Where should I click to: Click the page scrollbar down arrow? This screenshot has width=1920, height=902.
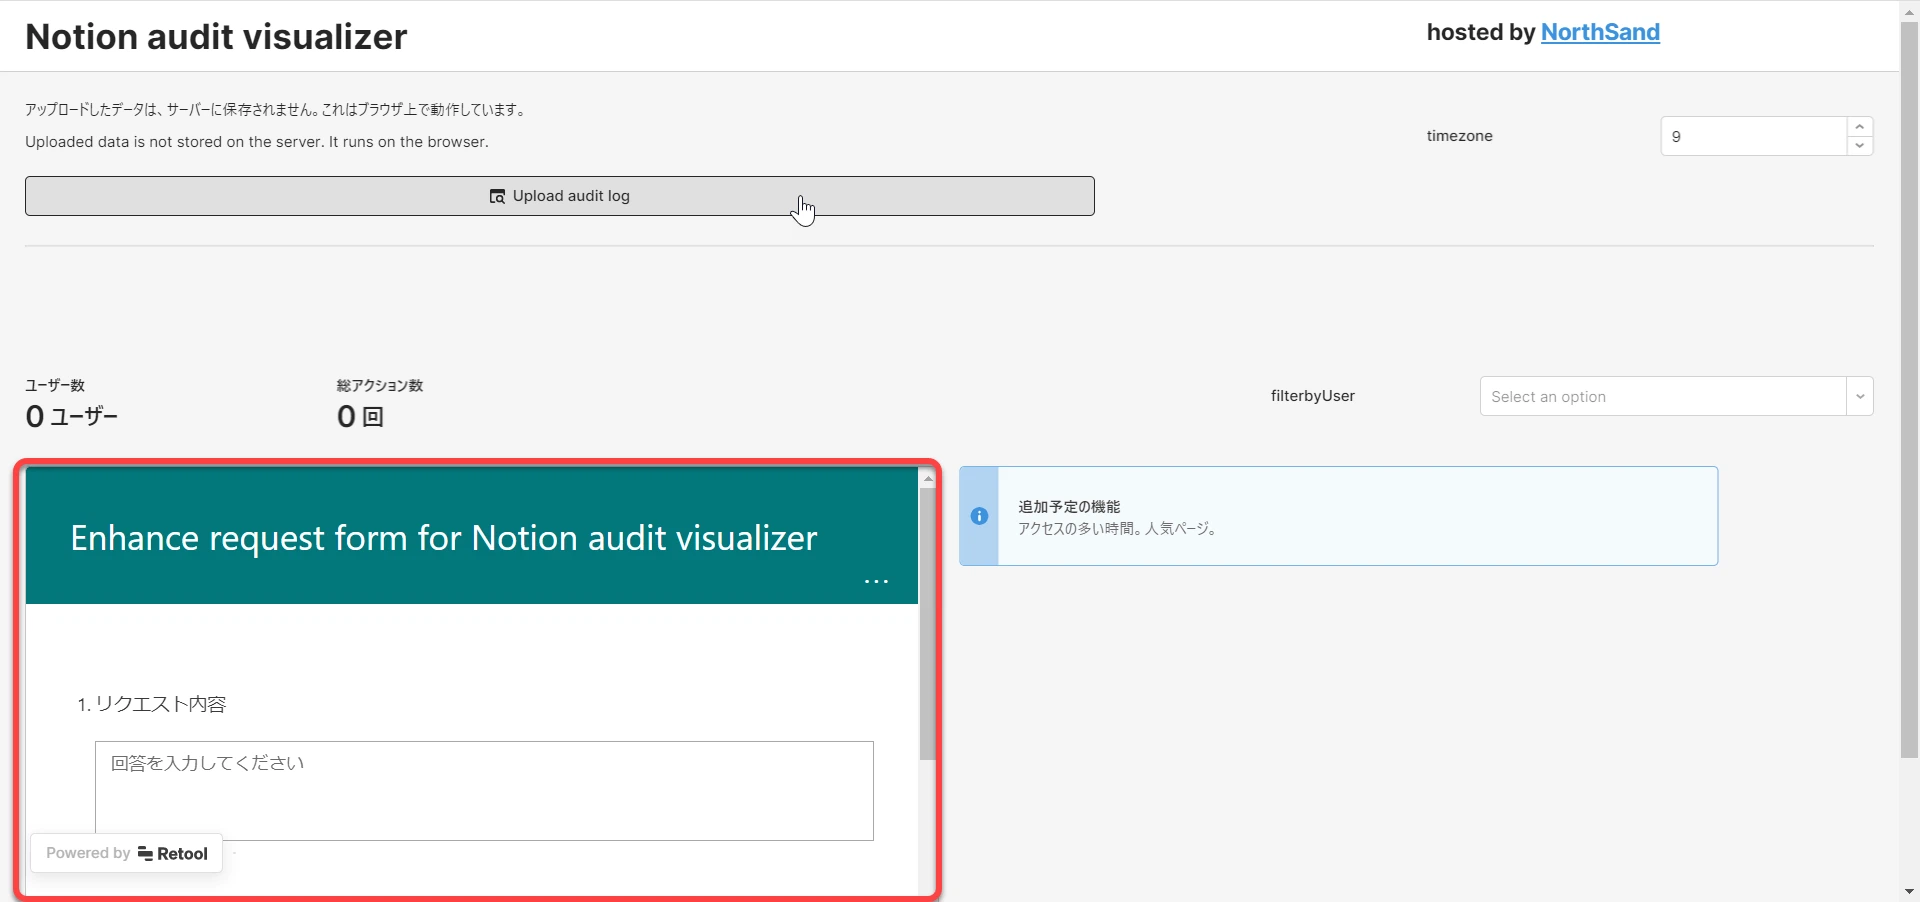pyautogui.click(x=1909, y=891)
